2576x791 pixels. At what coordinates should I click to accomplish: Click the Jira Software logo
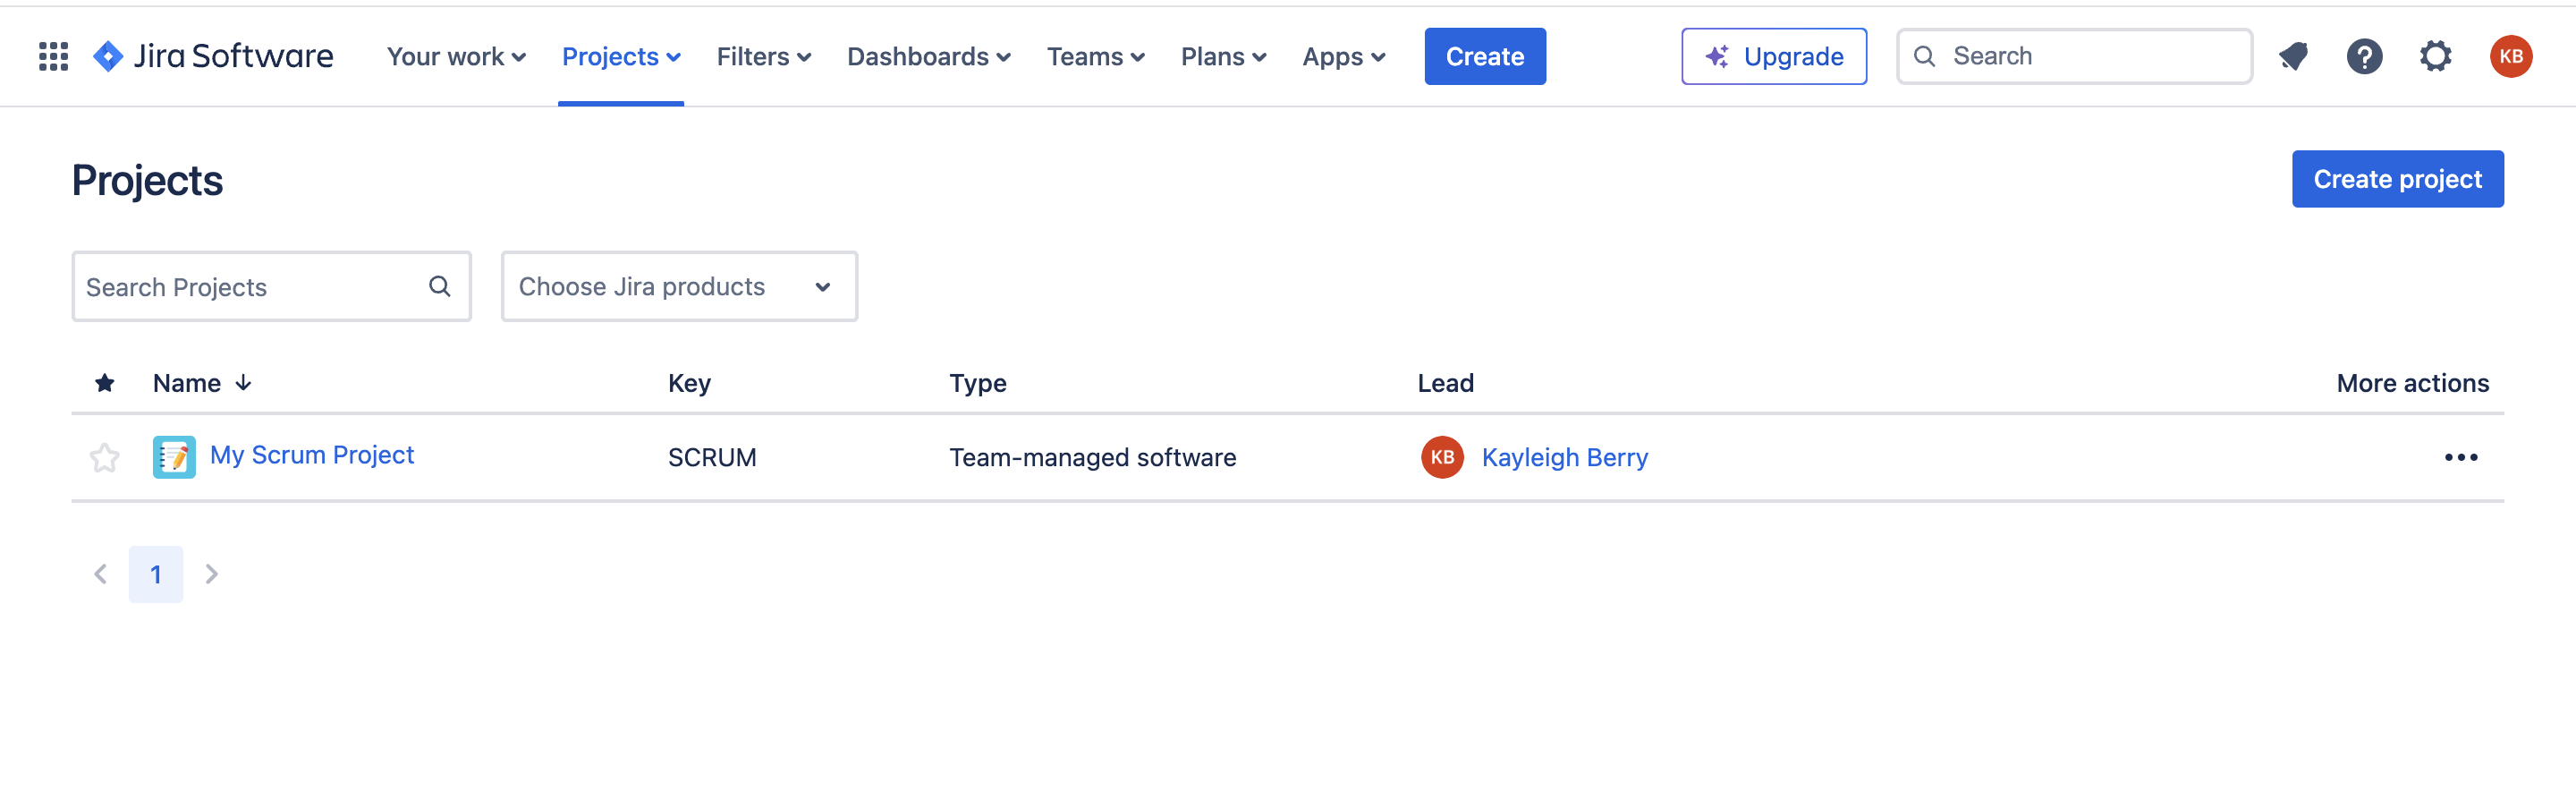[x=213, y=57]
